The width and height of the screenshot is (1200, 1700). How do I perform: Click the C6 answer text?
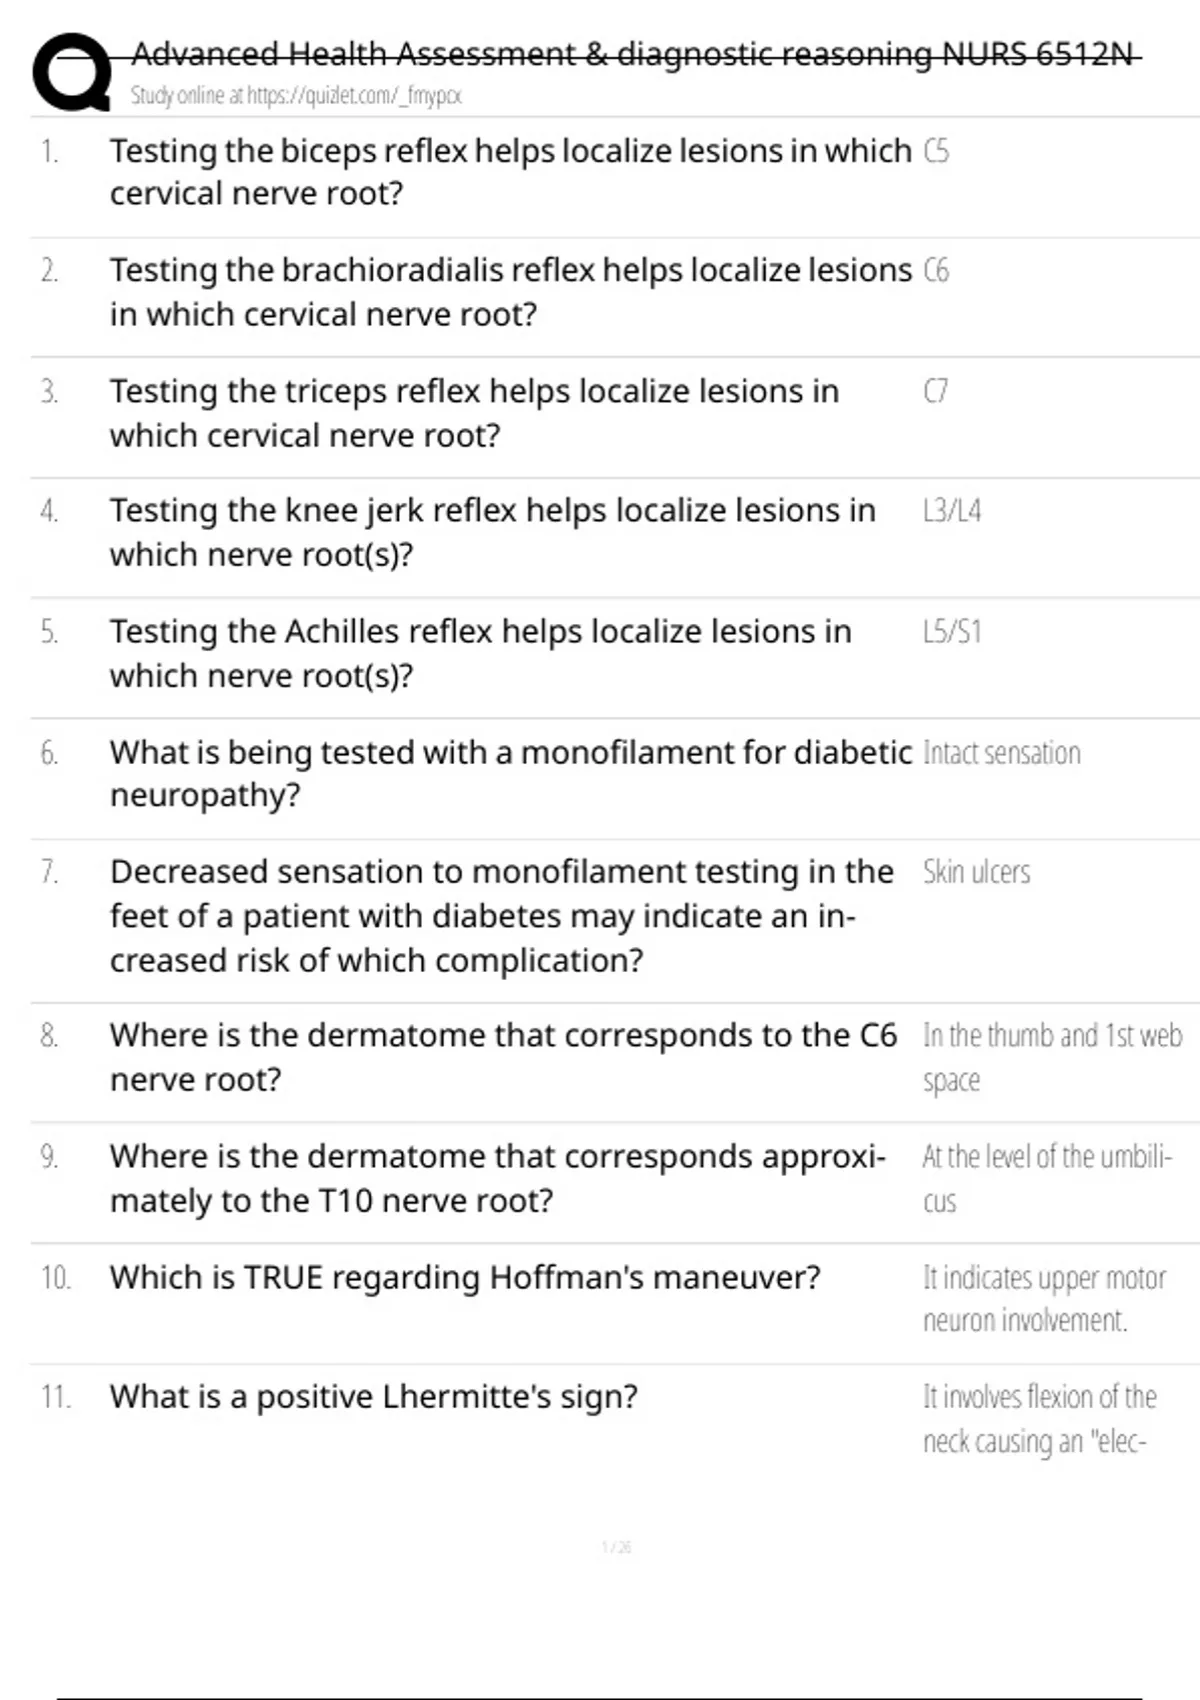coord(936,271)
